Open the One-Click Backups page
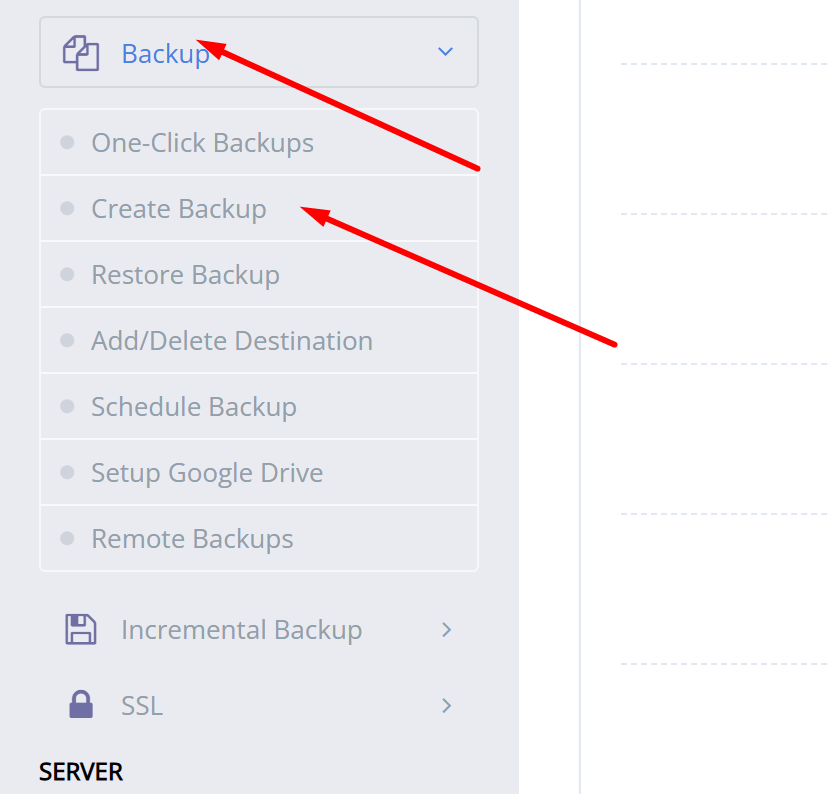The height and width of the screenshot is (794, 830). coord(203,142)
